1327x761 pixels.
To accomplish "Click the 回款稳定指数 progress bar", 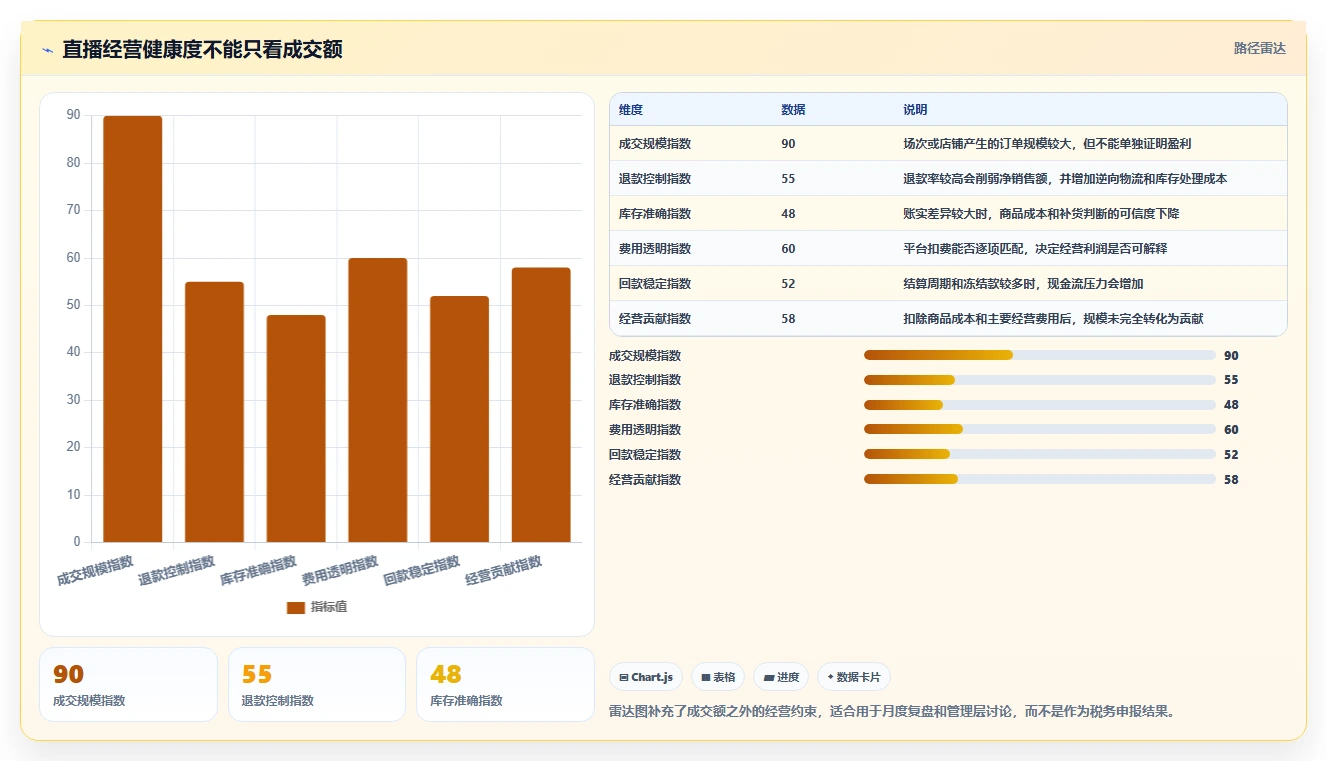I will (1040, 455).
